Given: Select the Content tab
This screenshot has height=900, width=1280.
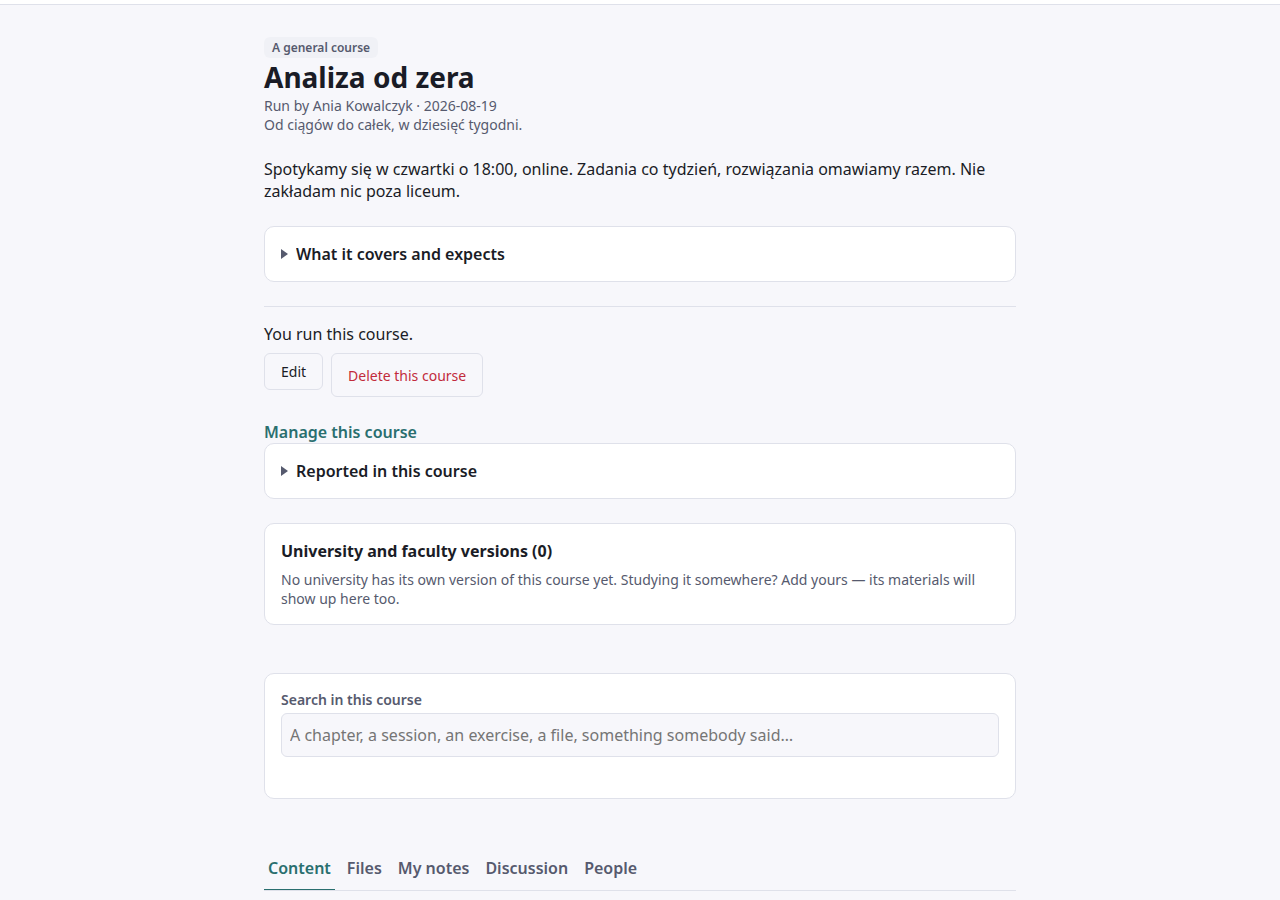Looking at the screenshot, I should coord(299,868).
